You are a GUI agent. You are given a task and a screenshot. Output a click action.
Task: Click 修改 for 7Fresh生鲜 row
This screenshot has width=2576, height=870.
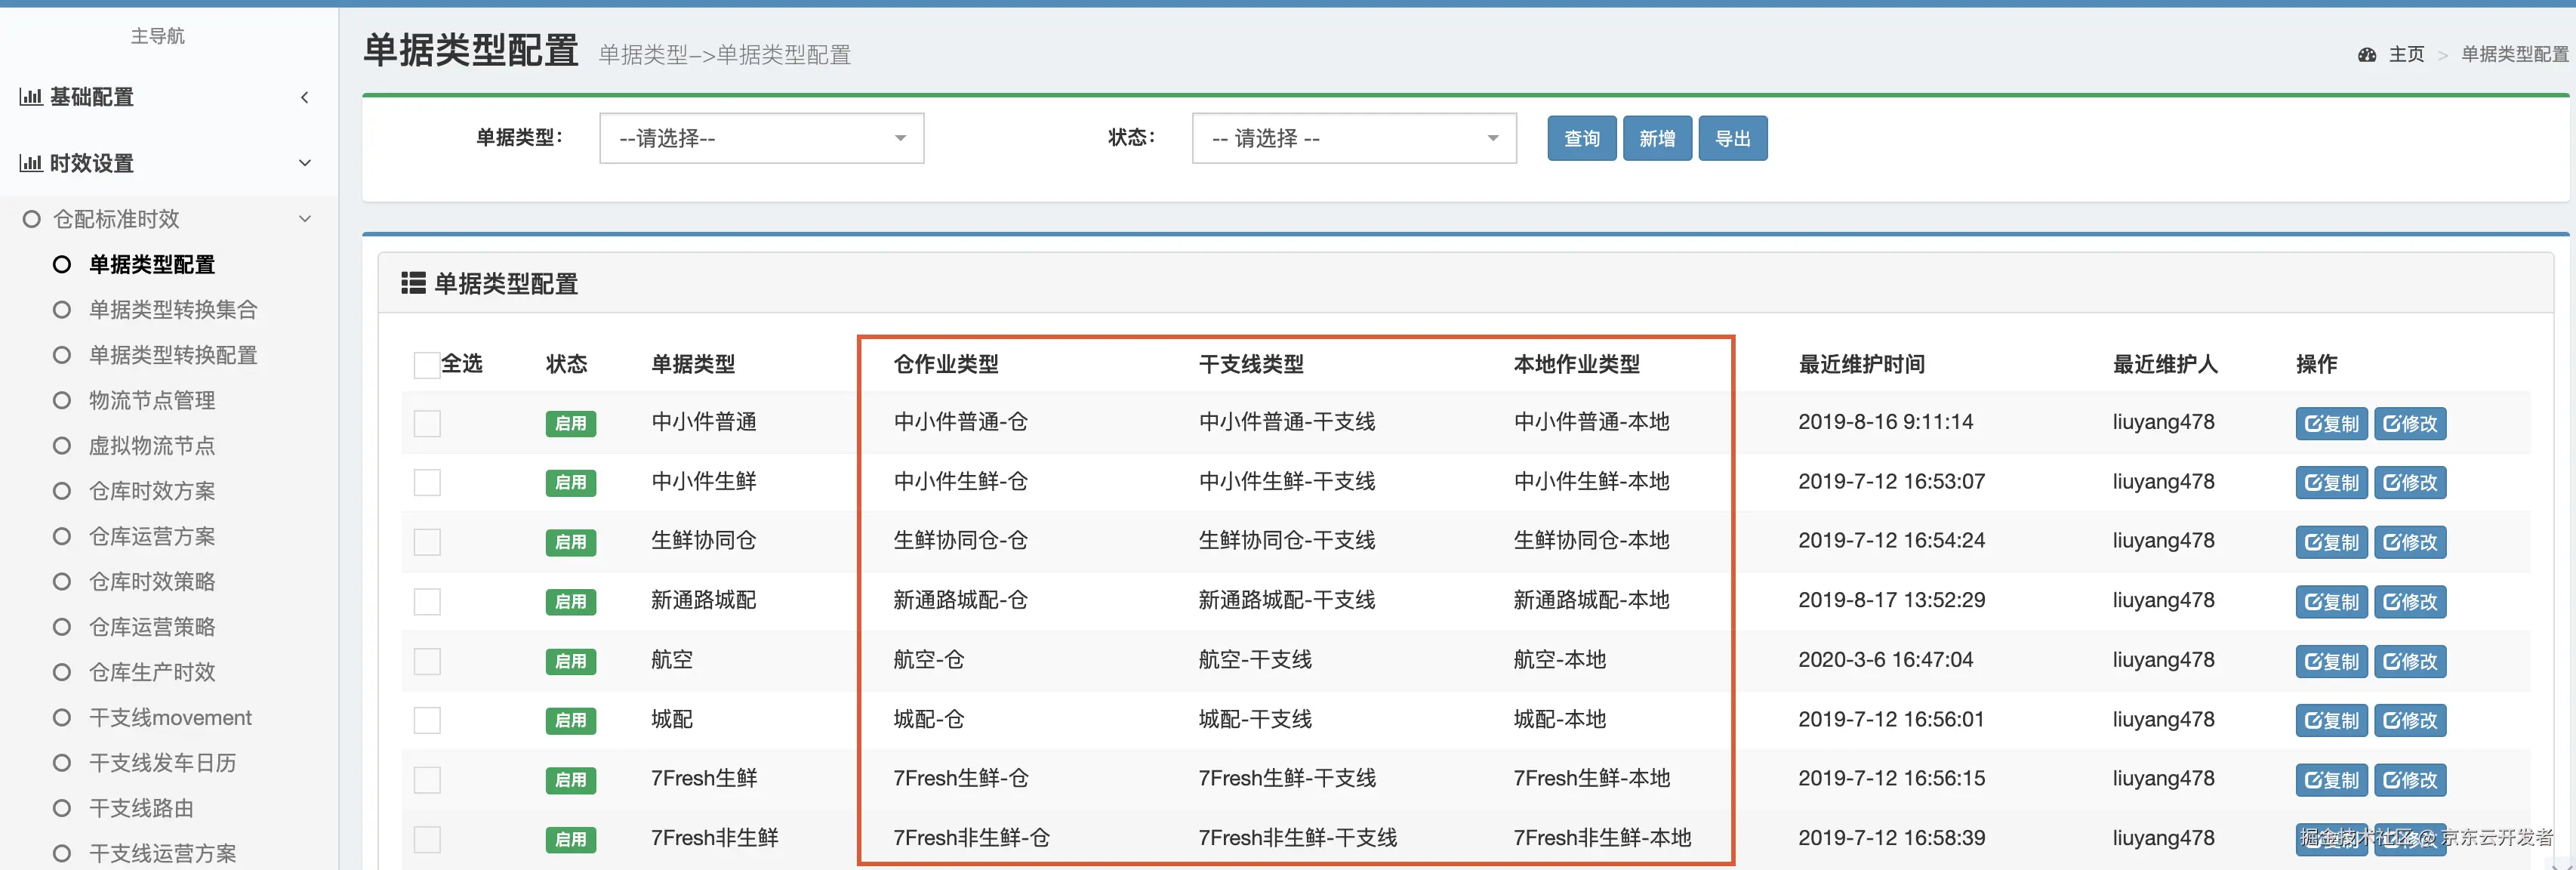(x=2409, y=781)
